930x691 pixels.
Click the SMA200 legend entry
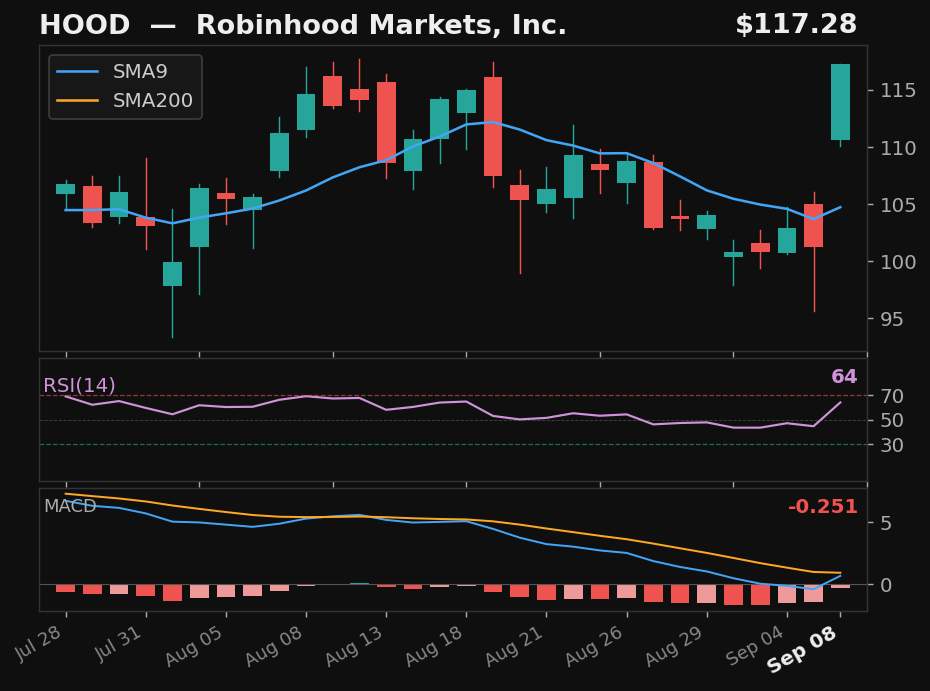point(124,100)
